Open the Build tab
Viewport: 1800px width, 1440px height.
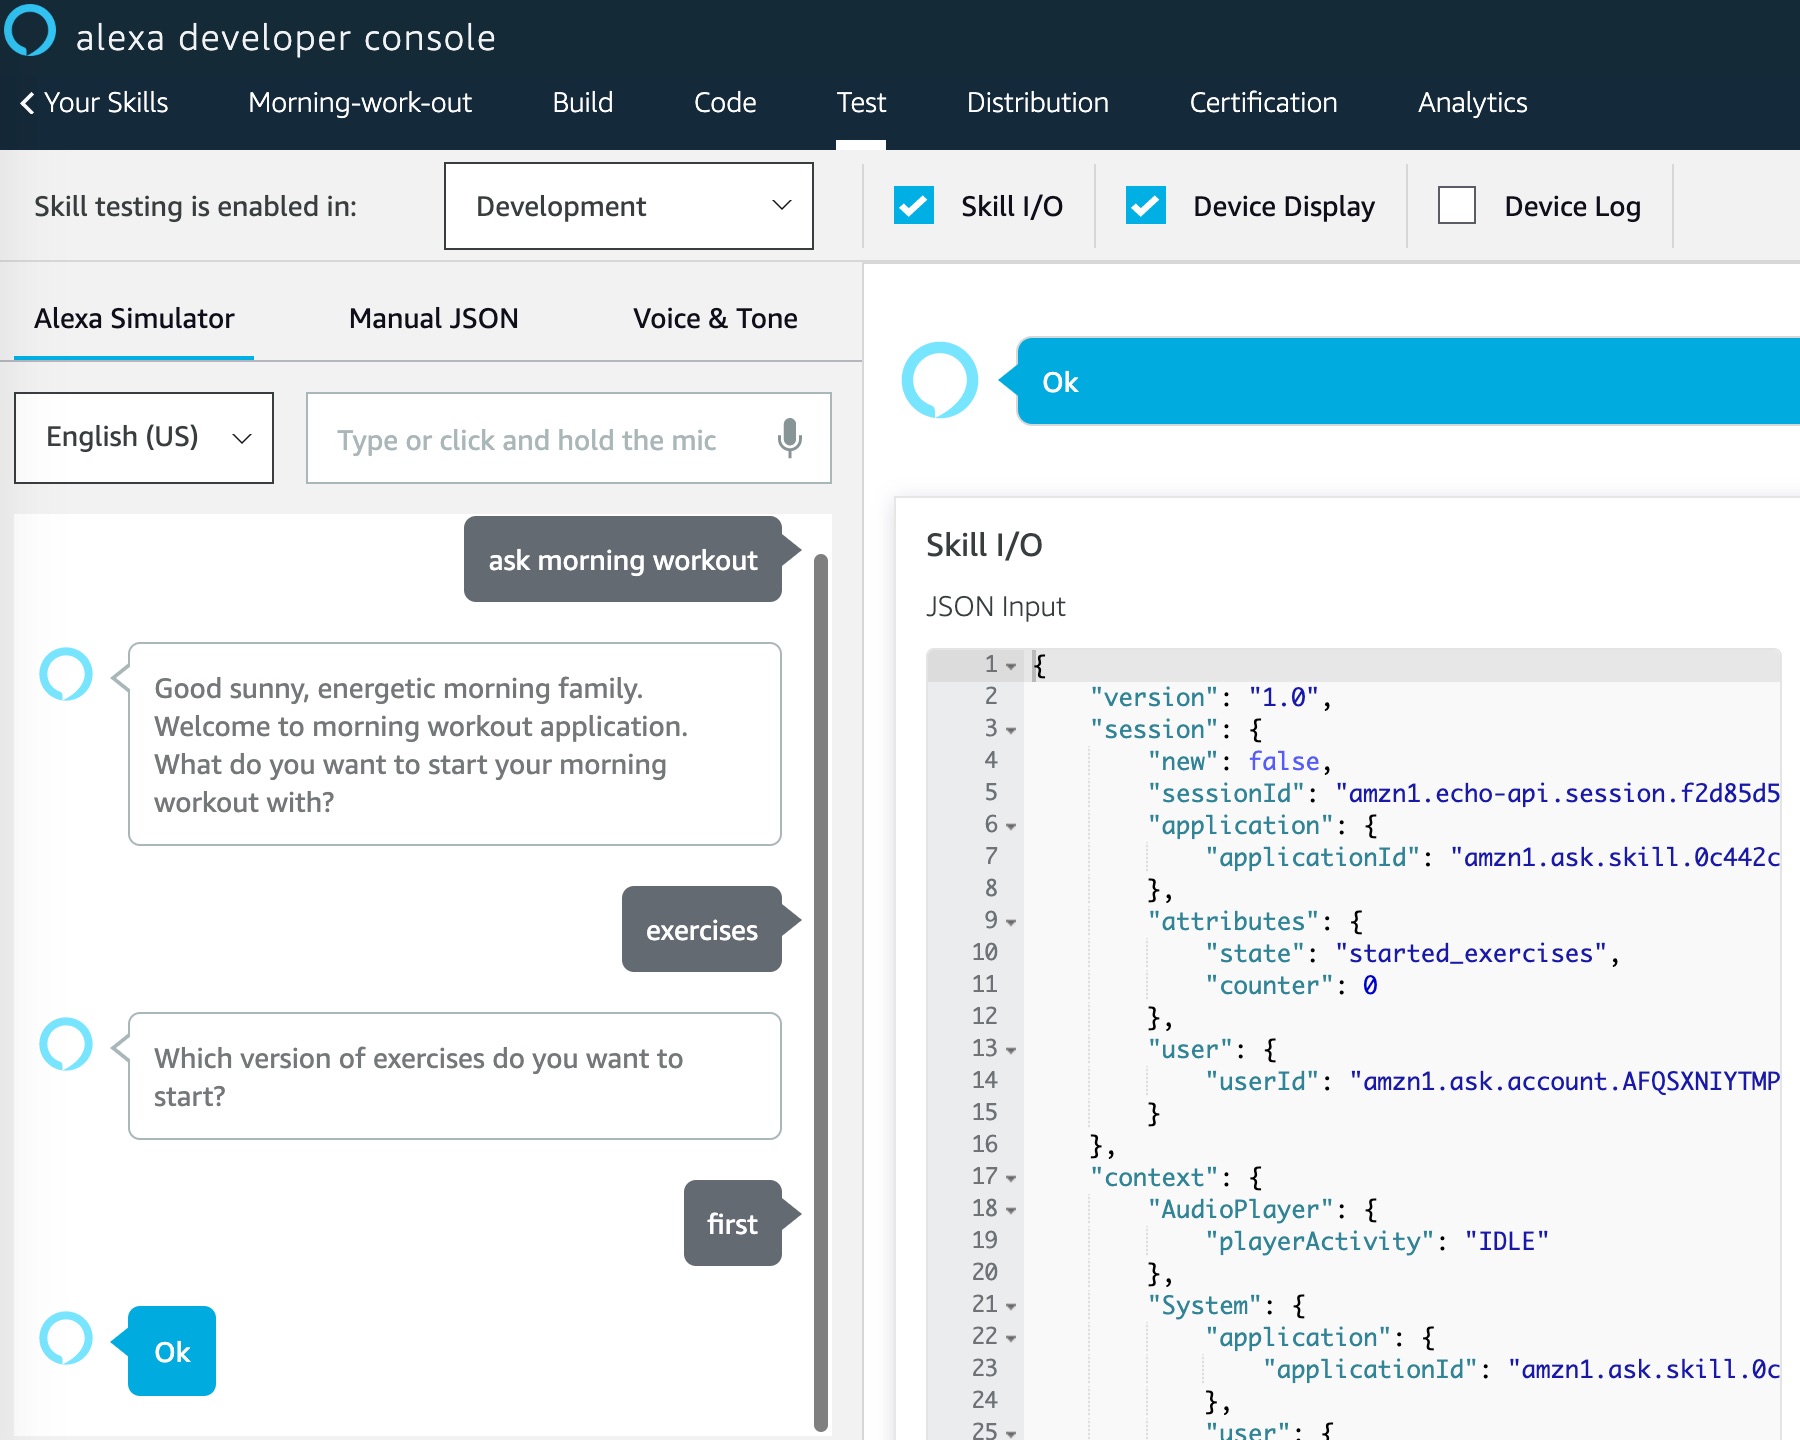click(x=583, y=103)
